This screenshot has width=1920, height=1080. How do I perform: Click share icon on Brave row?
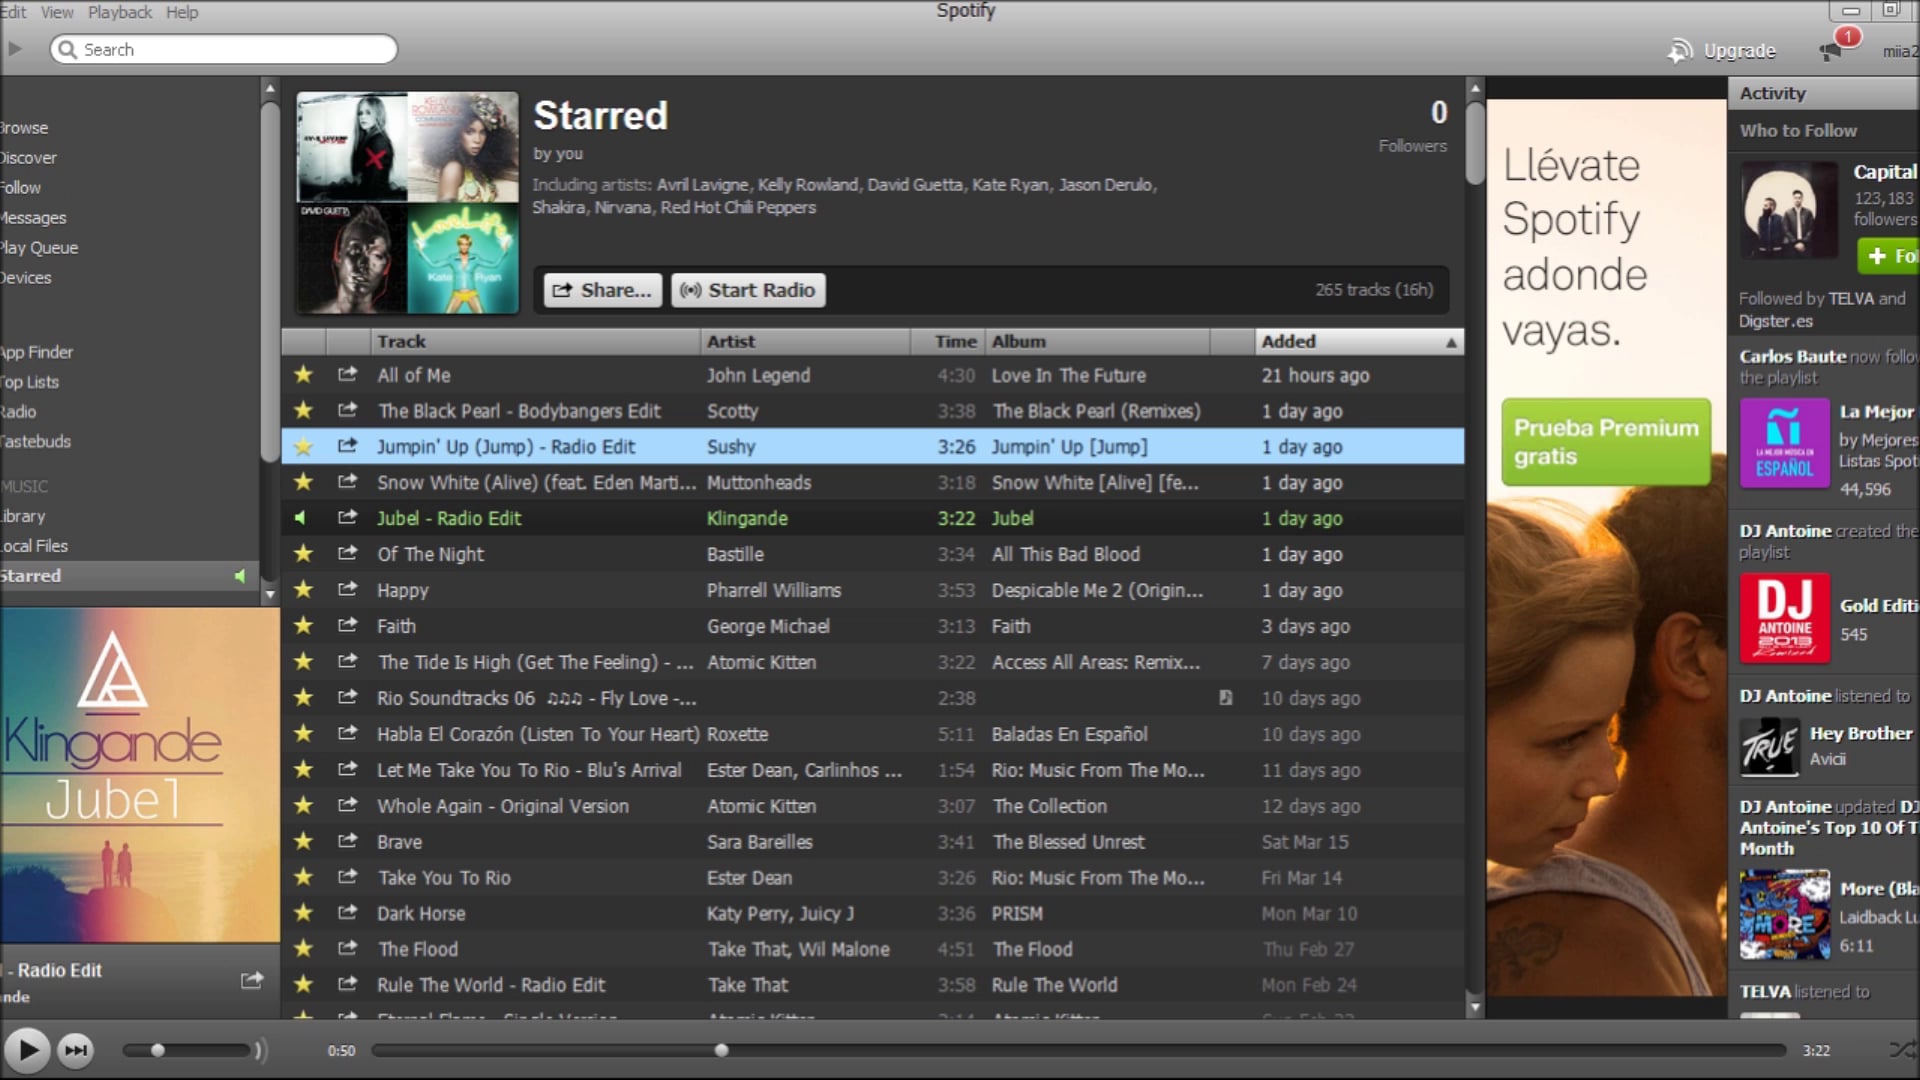pos(347,842)
